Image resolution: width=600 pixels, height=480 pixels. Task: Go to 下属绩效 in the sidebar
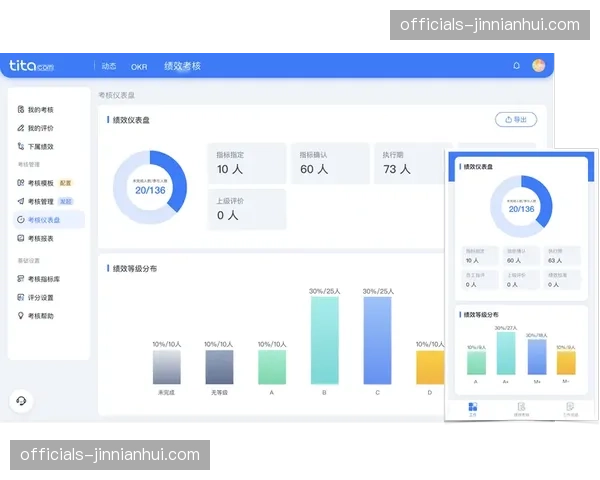tap(40, 146)
